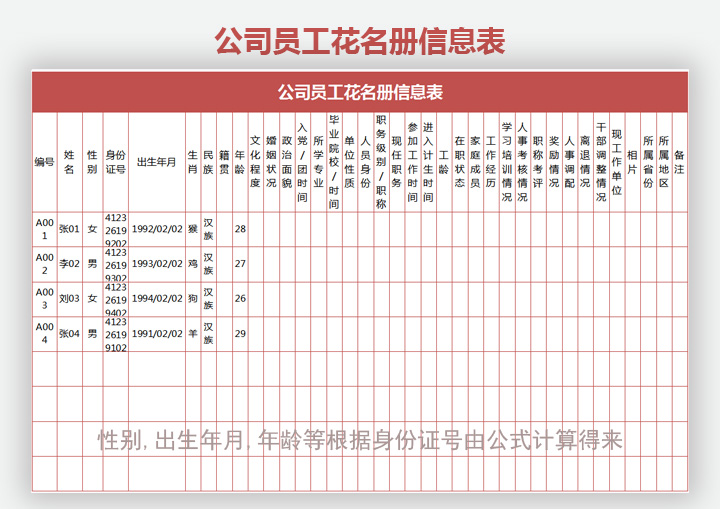Click the name cell 刘03
The height and width of the screenshot is (509, 720).
click(x=69, y=299)
